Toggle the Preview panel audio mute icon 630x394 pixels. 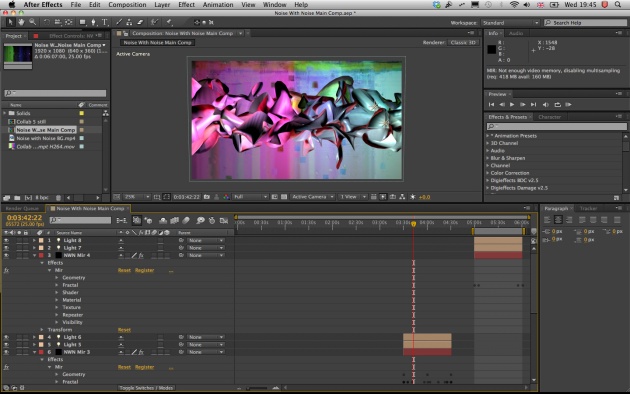click(546, 104)
